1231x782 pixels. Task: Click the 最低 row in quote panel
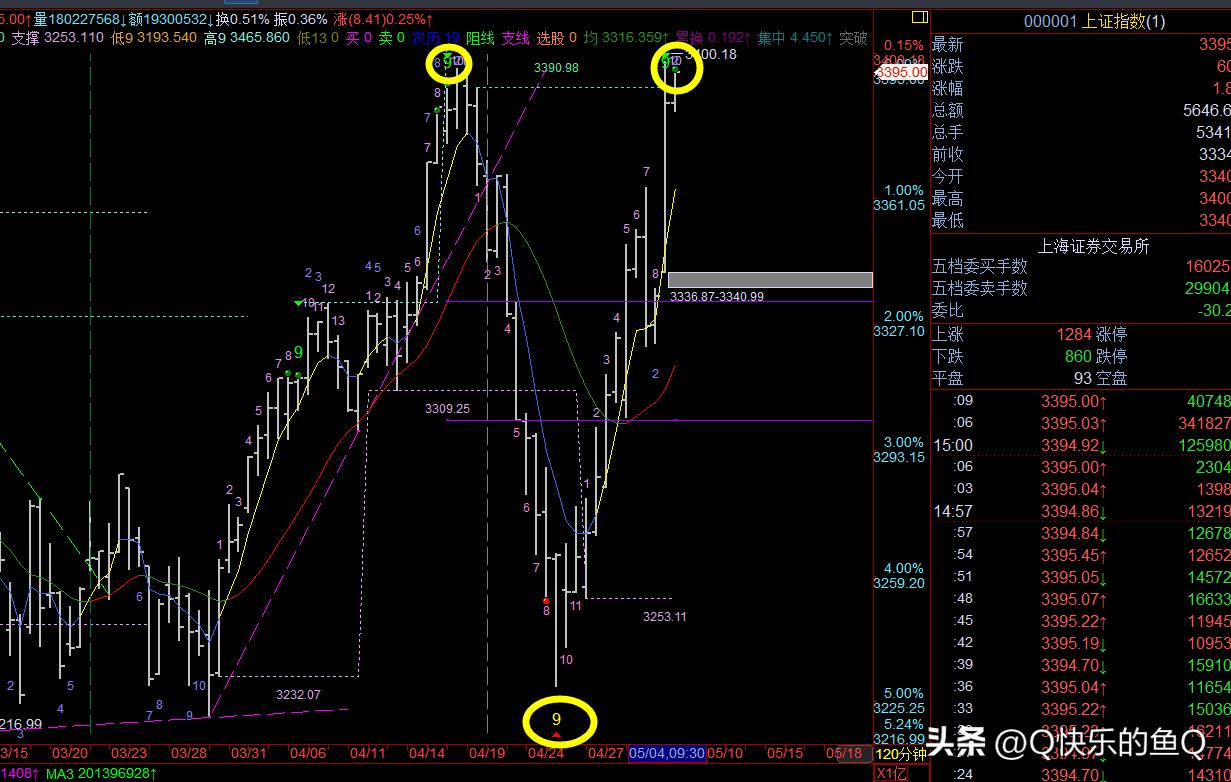click(1081, 221)
